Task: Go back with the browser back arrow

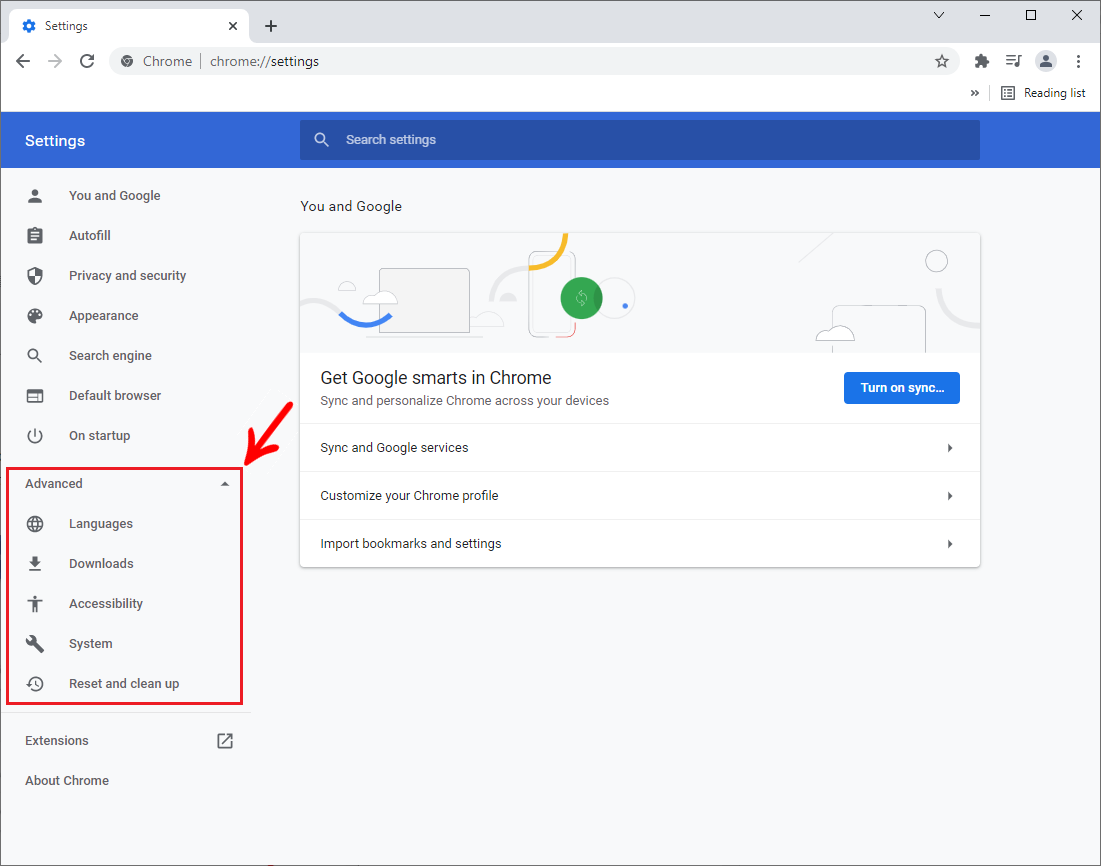Action: [x=23, y=61]
